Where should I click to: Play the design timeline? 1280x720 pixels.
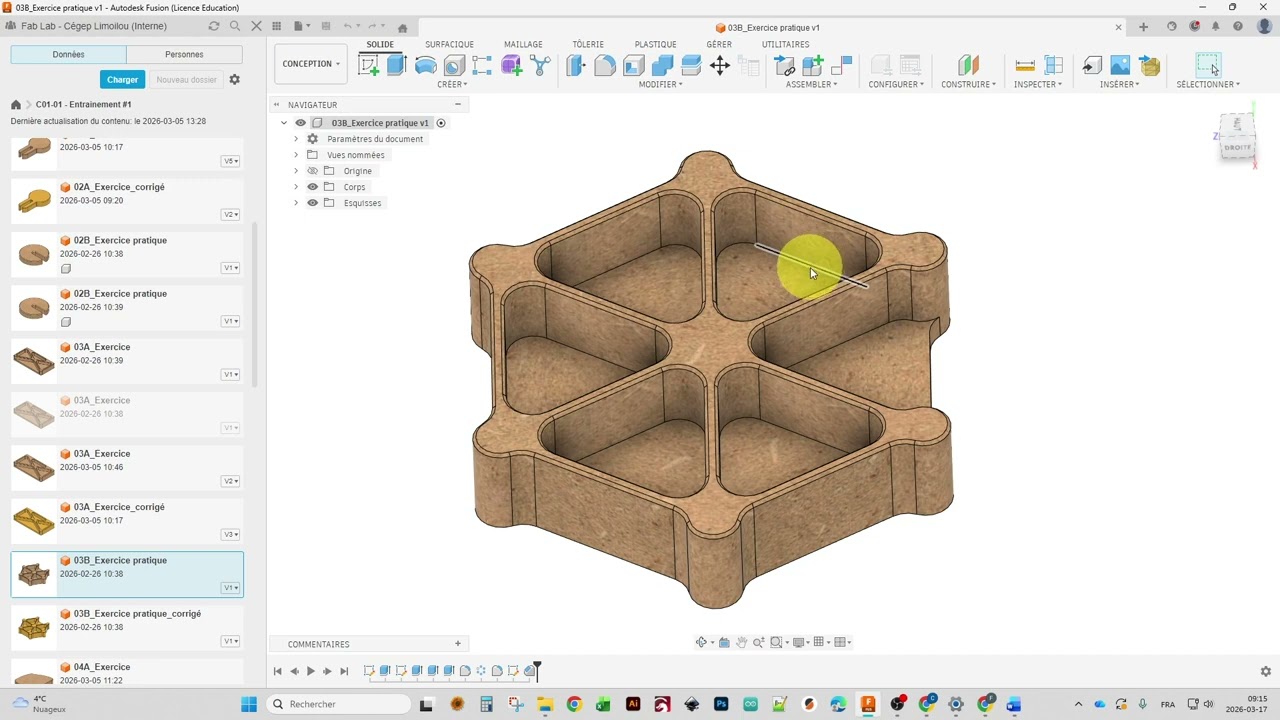[x=311, y=671]
